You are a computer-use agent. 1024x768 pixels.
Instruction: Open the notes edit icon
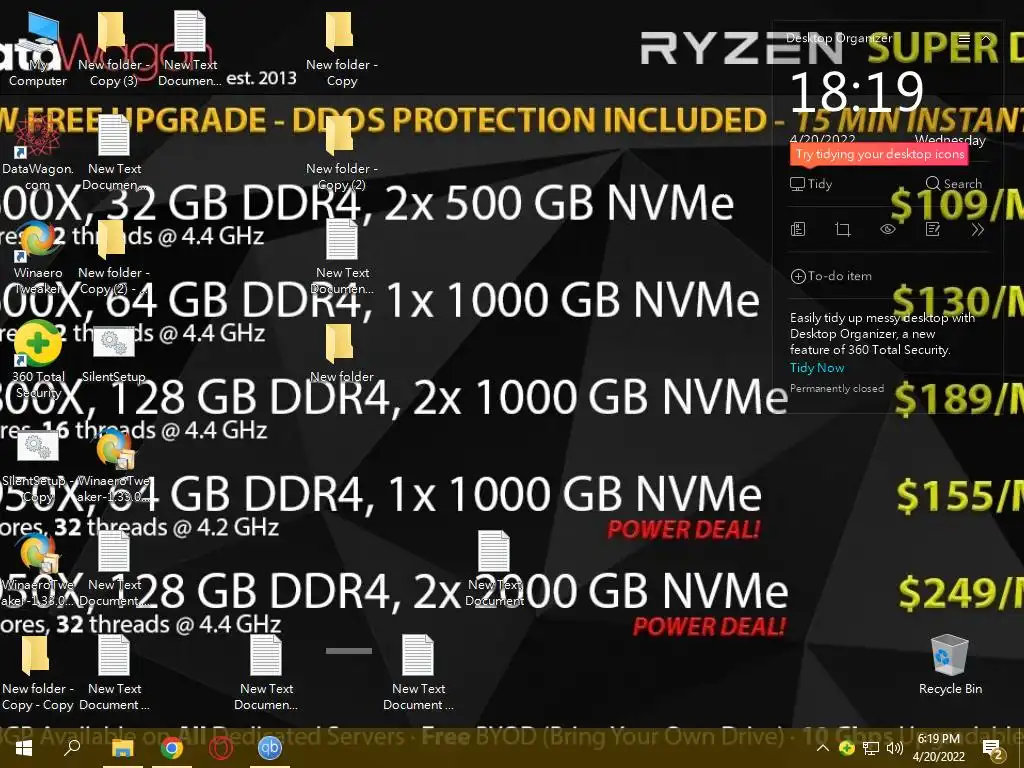click(933, 229)
